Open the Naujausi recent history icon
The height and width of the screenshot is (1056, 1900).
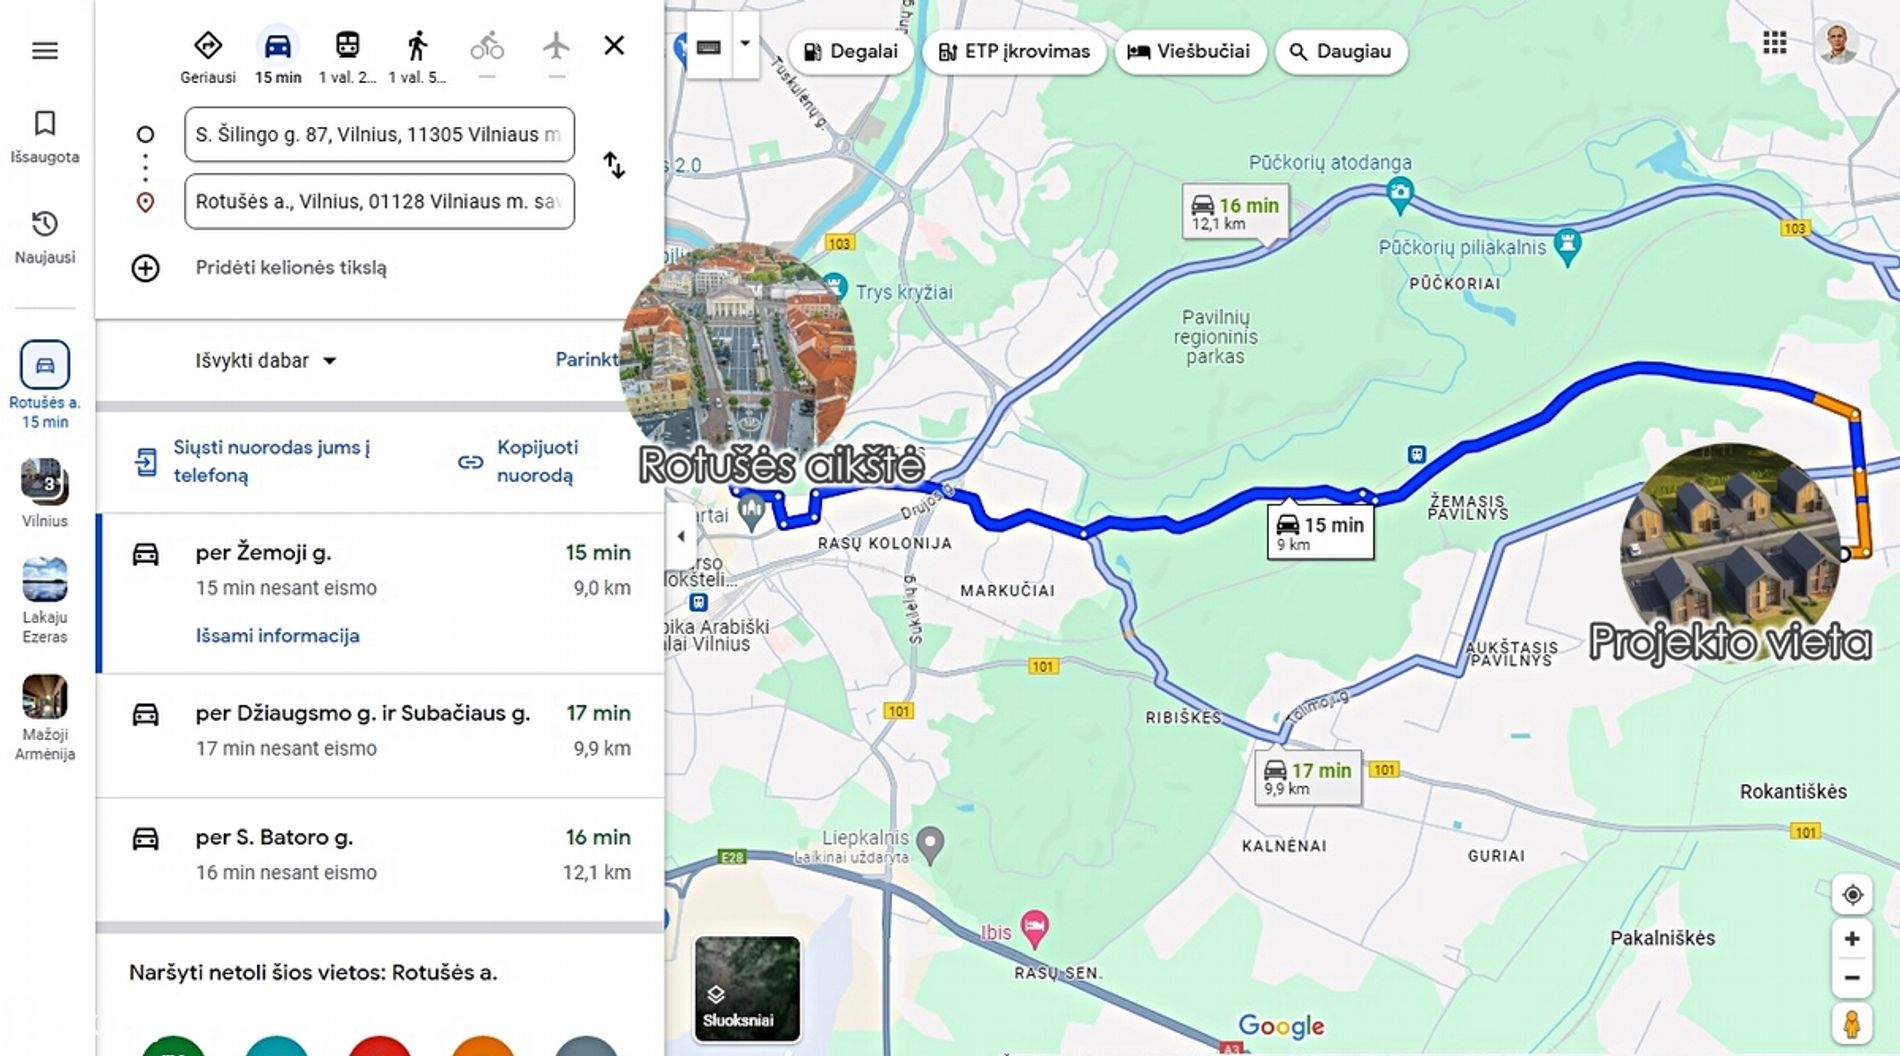tap(45, 223)
